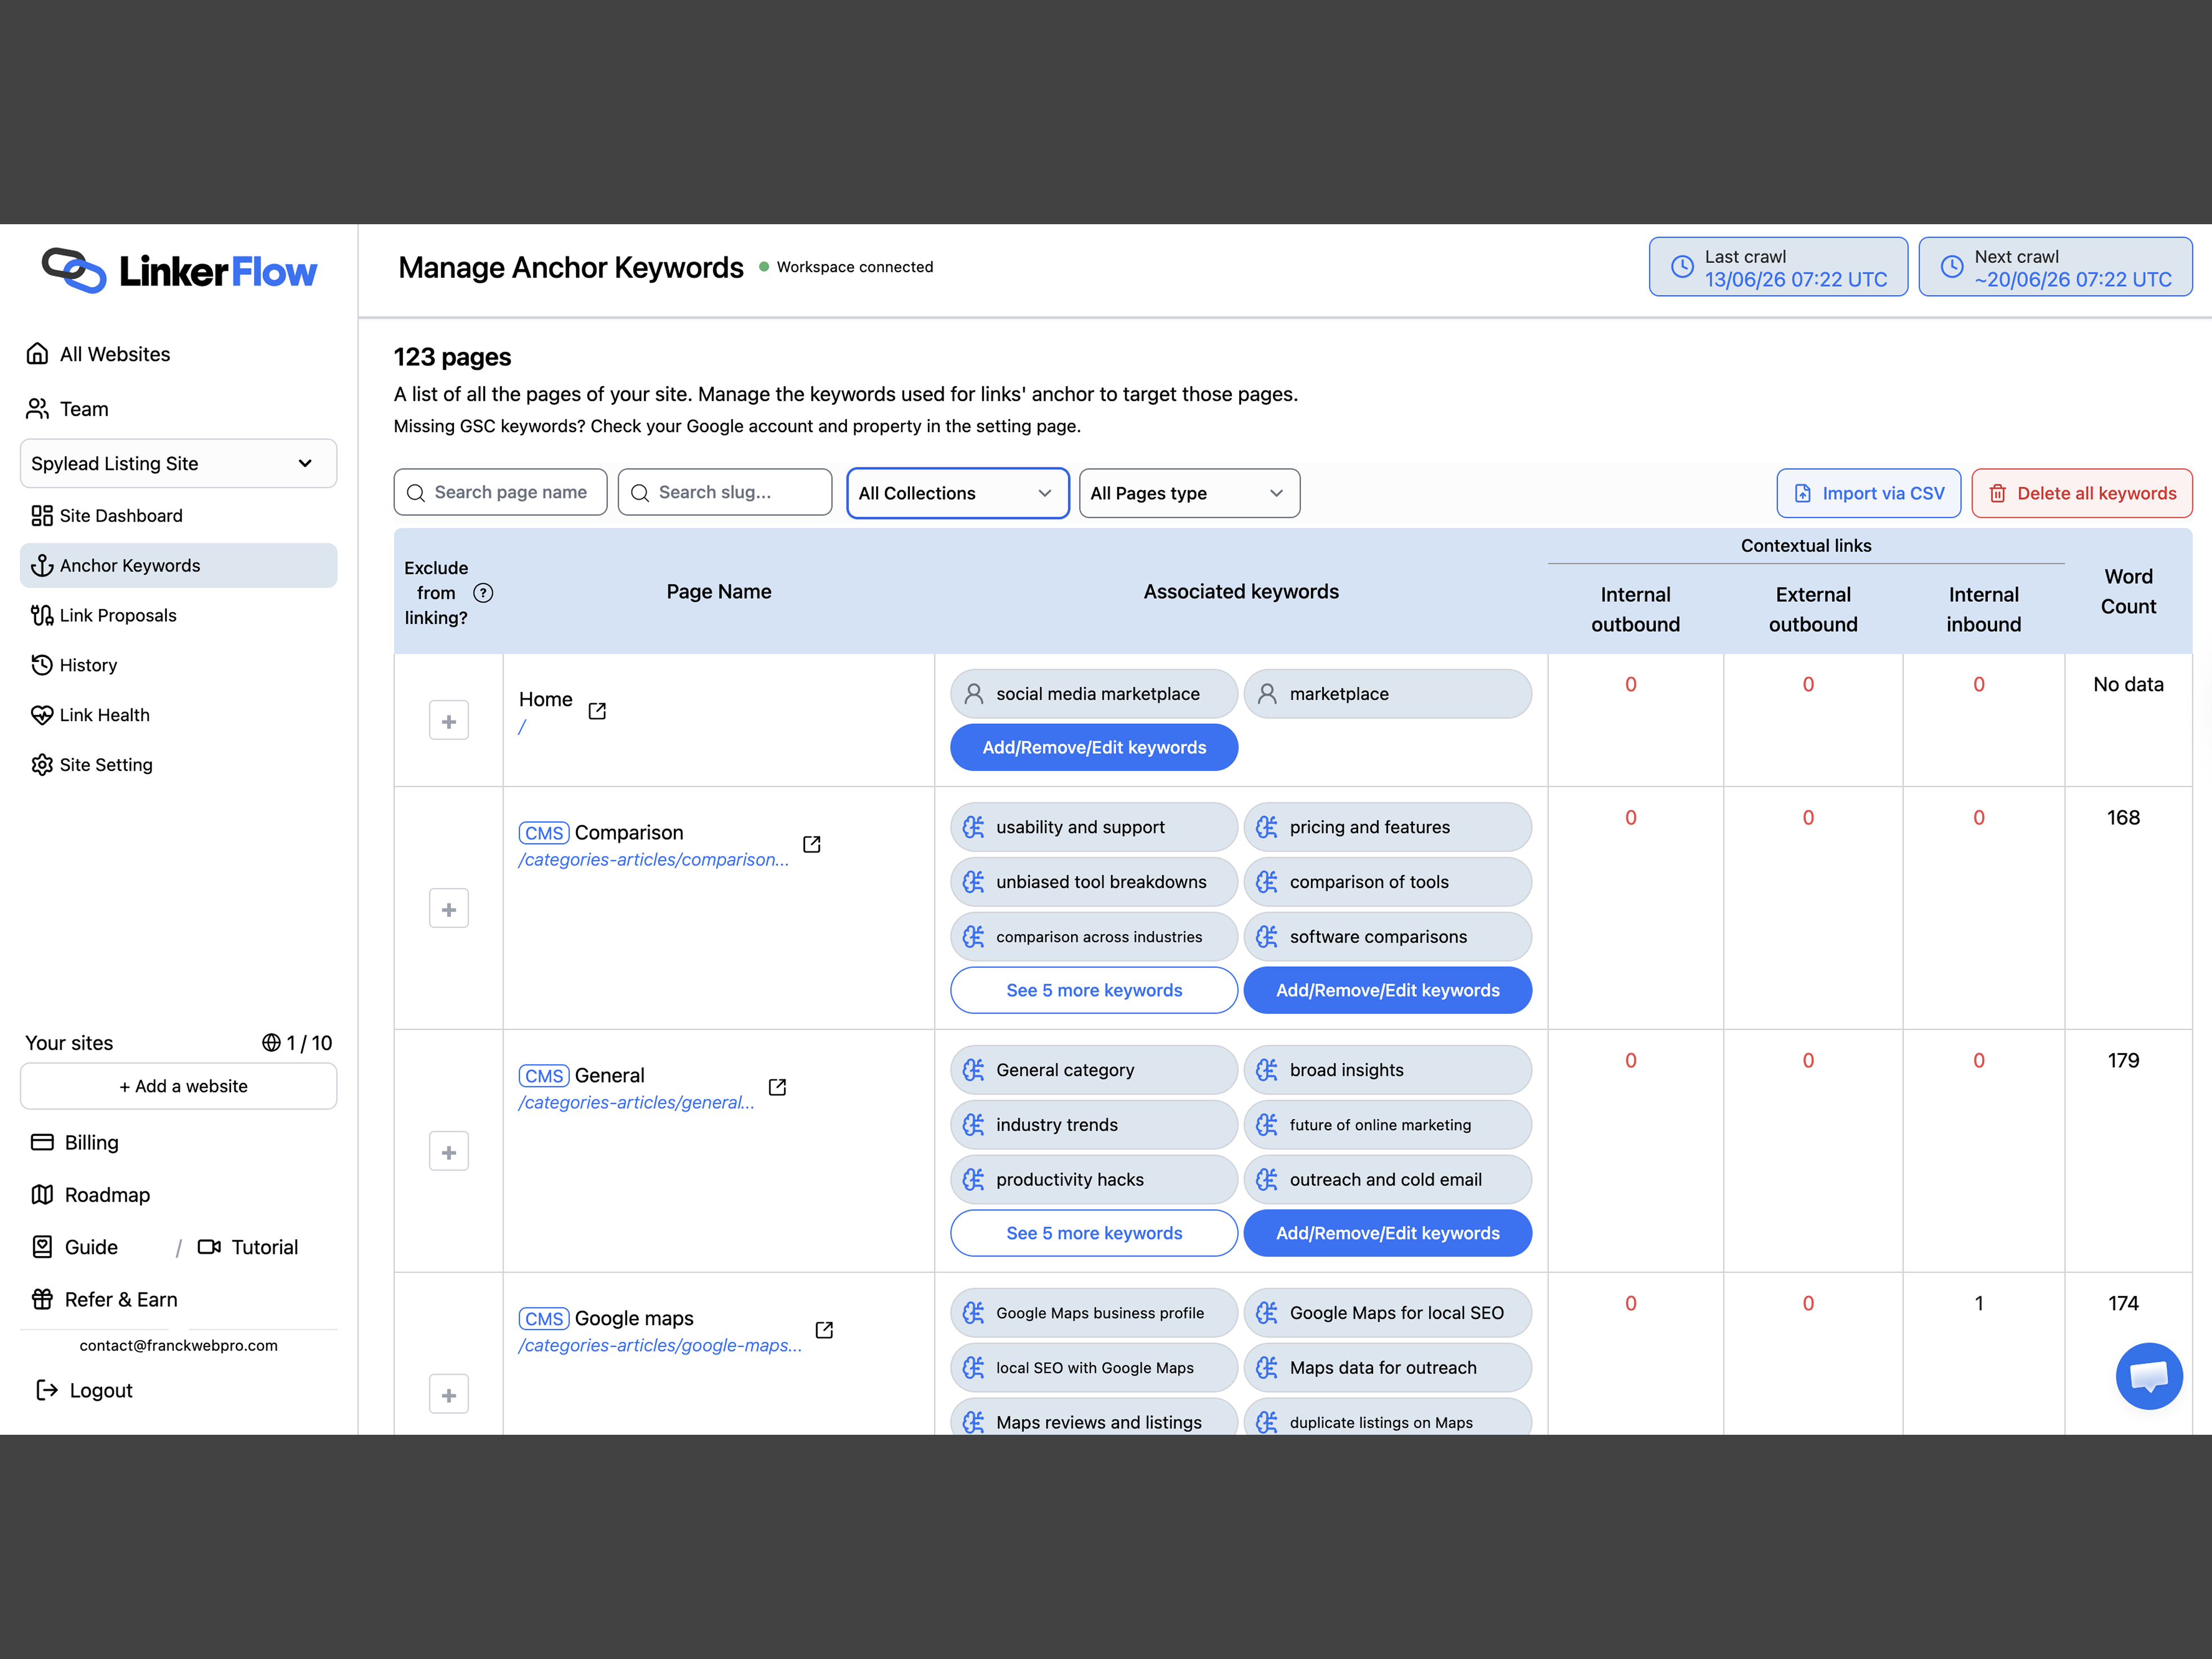Open Google maps page external link icon
Image resolution: width=2212 pixels, height=1659 pixels.
click(824, 1330)
